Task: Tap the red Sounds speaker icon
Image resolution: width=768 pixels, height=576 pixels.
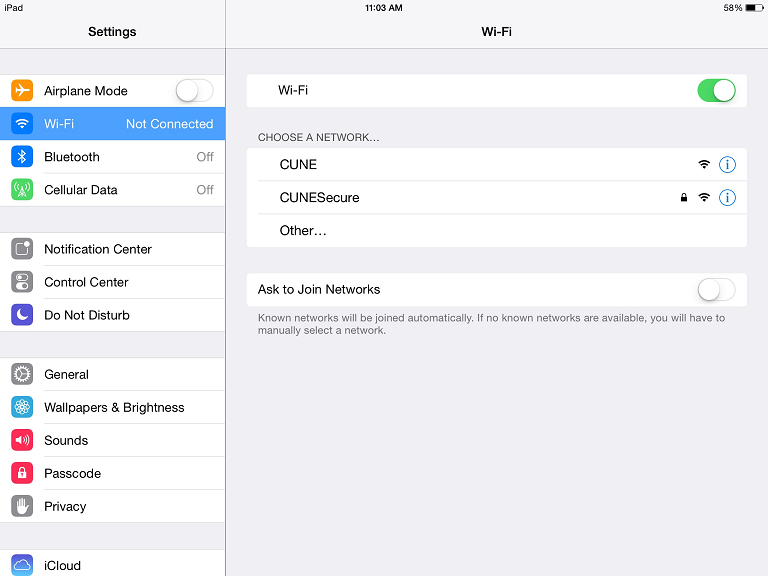Action: (x=22, y=440)
